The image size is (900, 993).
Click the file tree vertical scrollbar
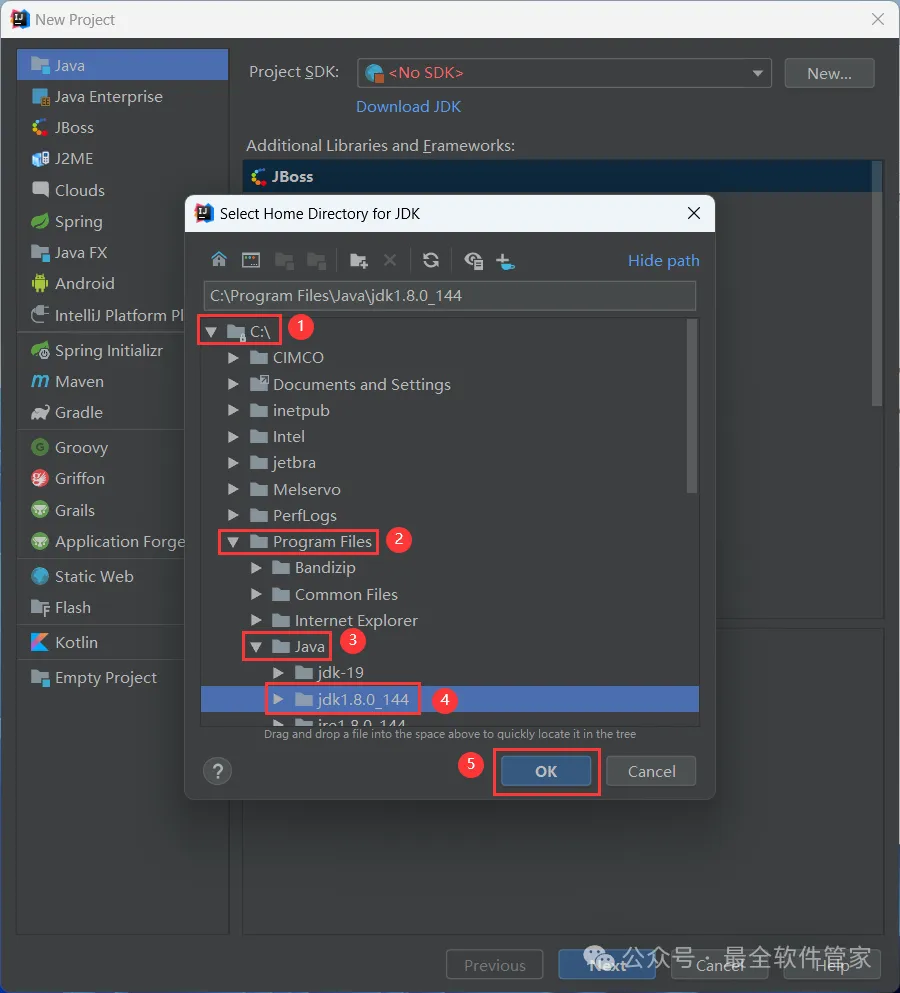pos(692,406)
